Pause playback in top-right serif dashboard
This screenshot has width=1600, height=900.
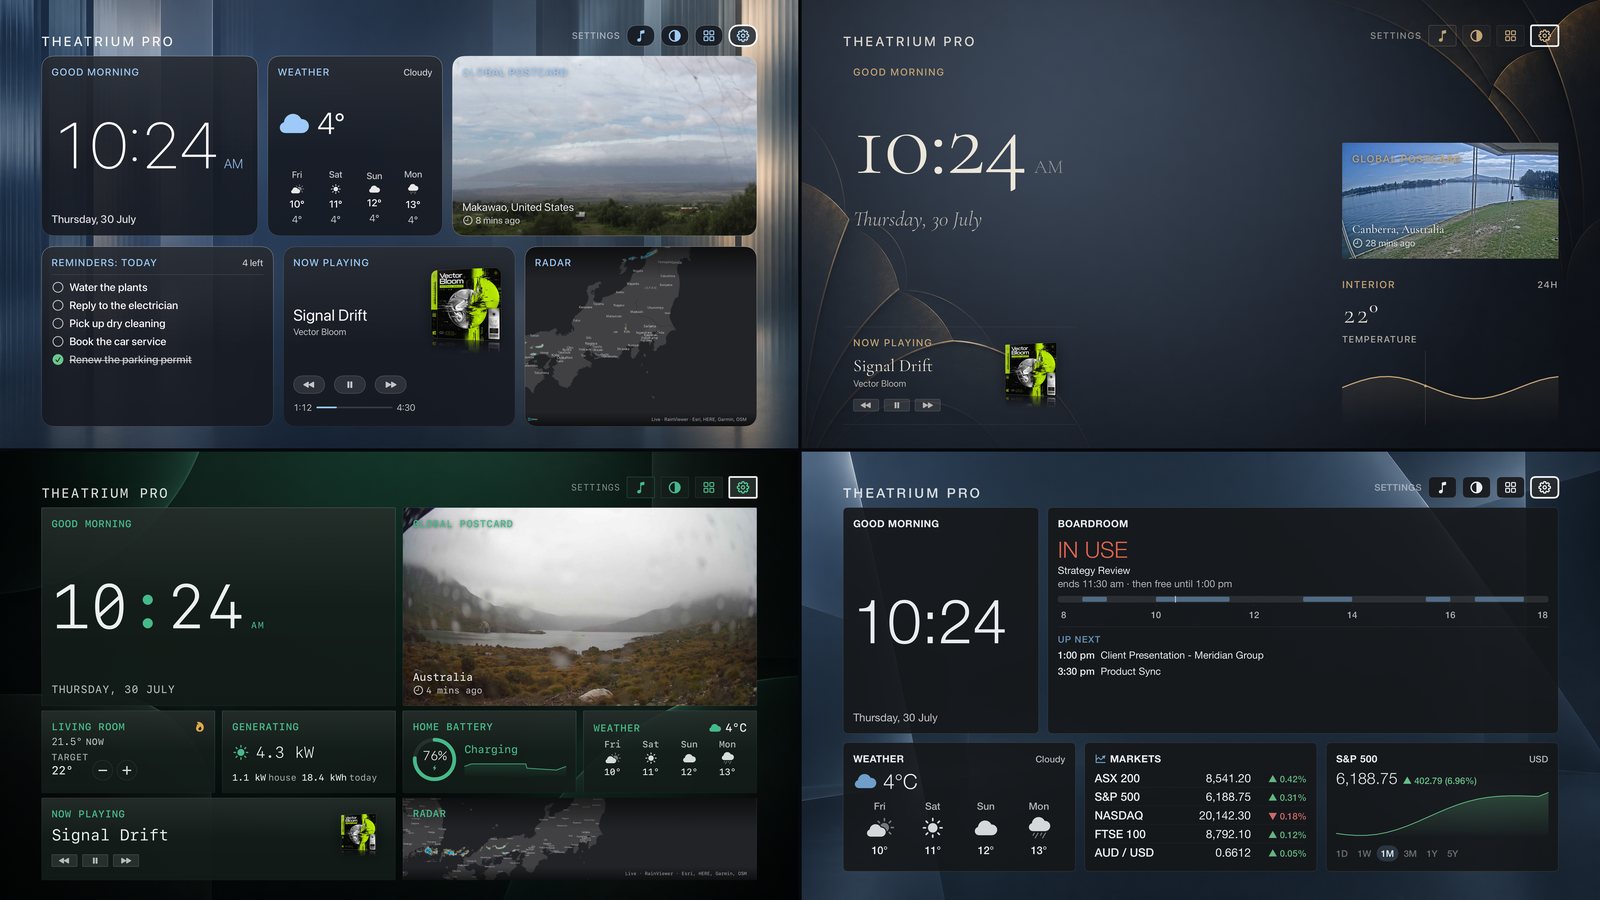point(897,406)
